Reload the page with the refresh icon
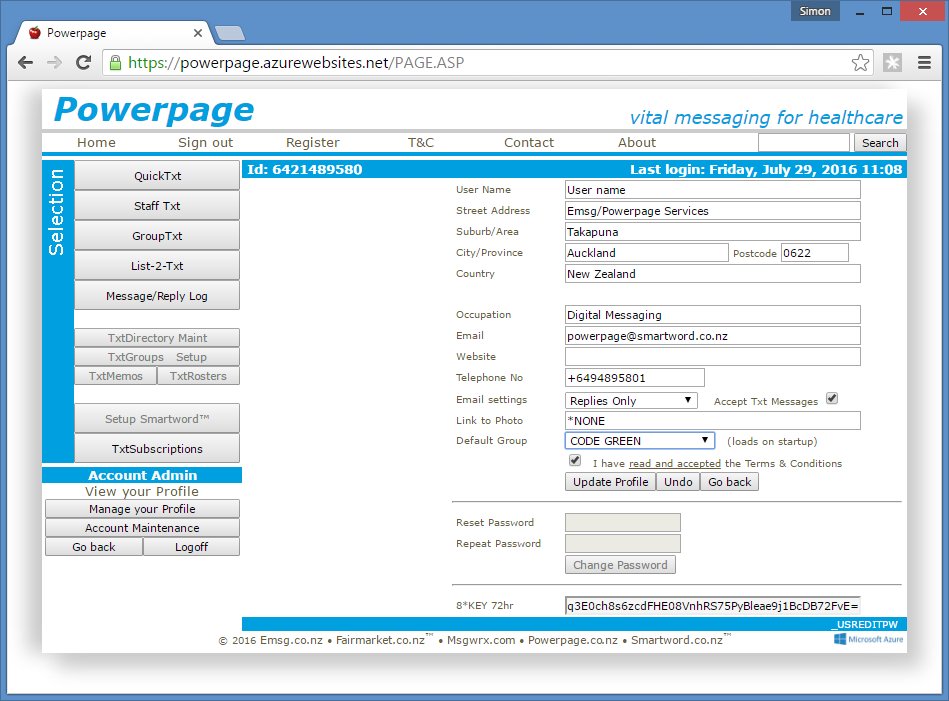 click(84, 62)
